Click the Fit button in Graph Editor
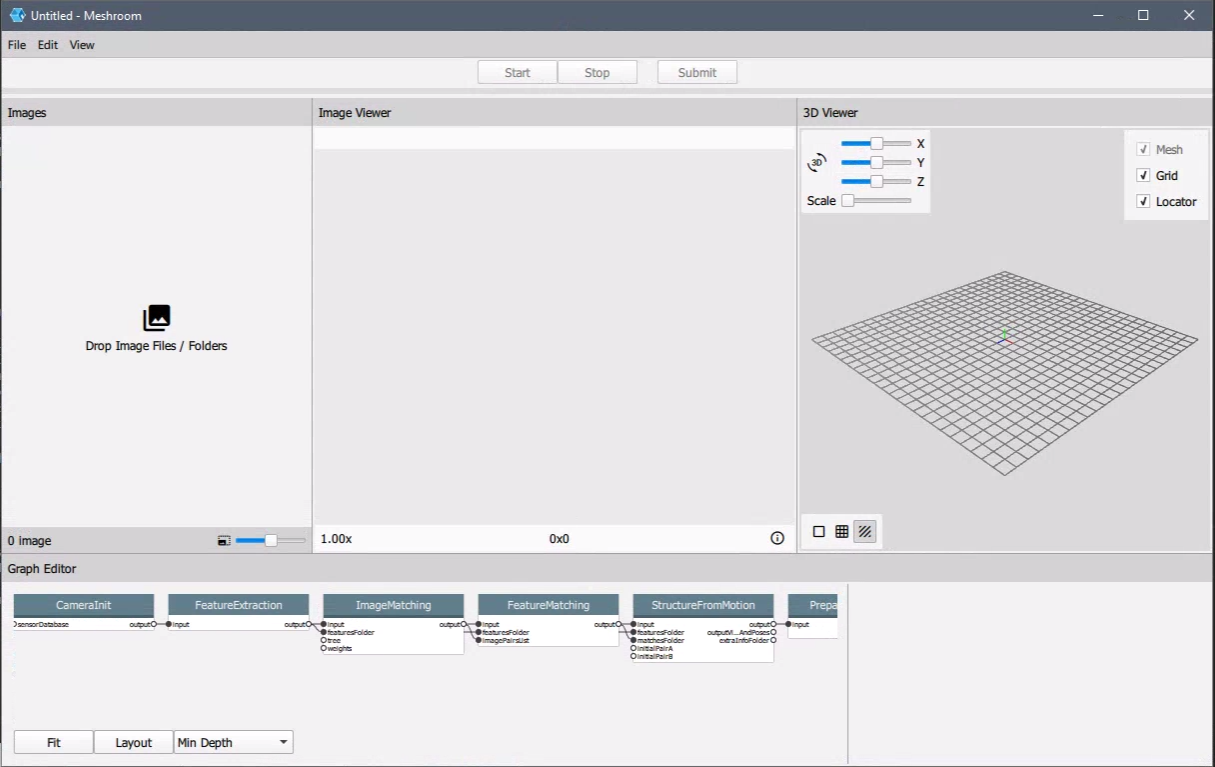This screenshot has width=1215, height=767. [x=54, y=742]
